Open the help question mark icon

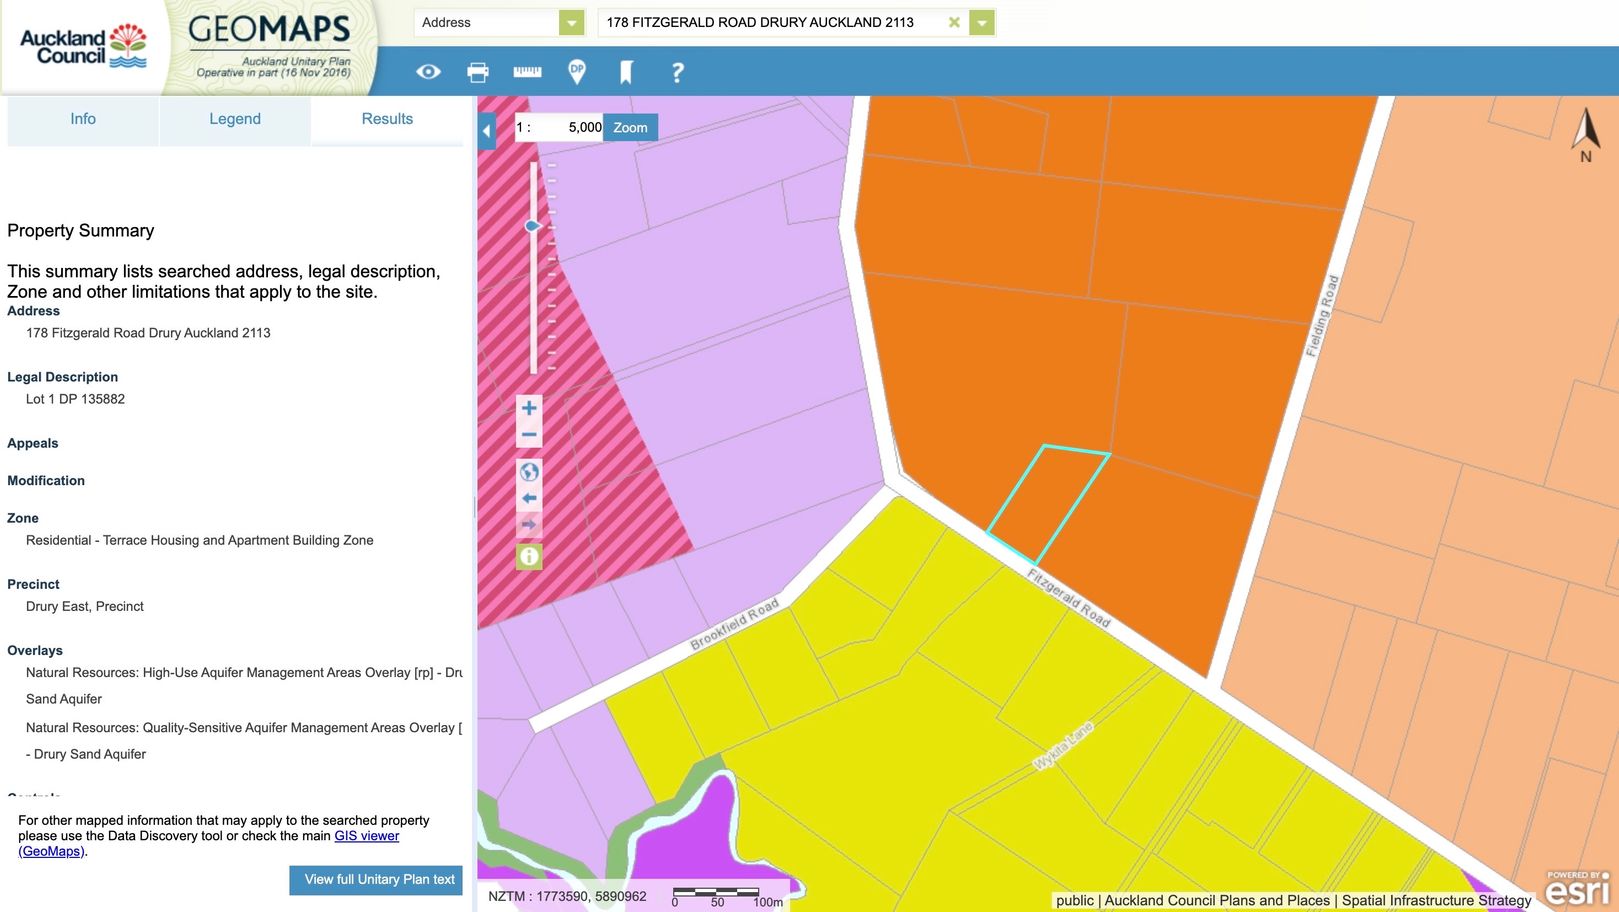(x=677, y=72)
